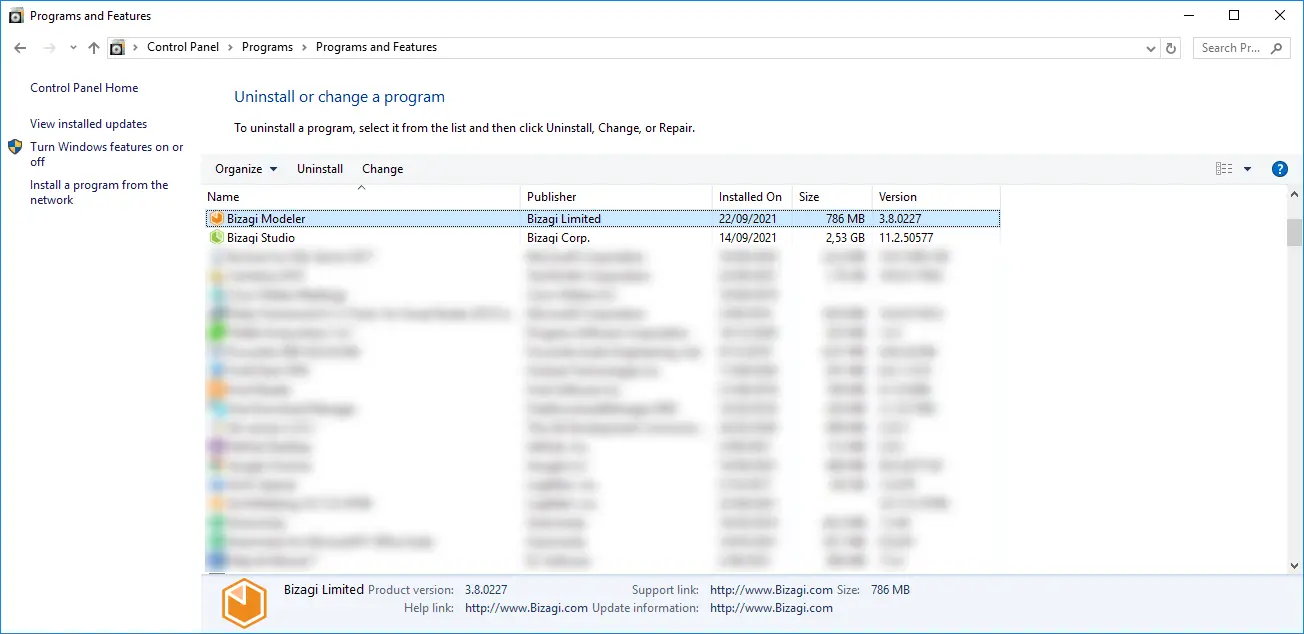The image size is (1304, 634).
Task: Open Help with the blue question mark
Action: click(1279, 169)
